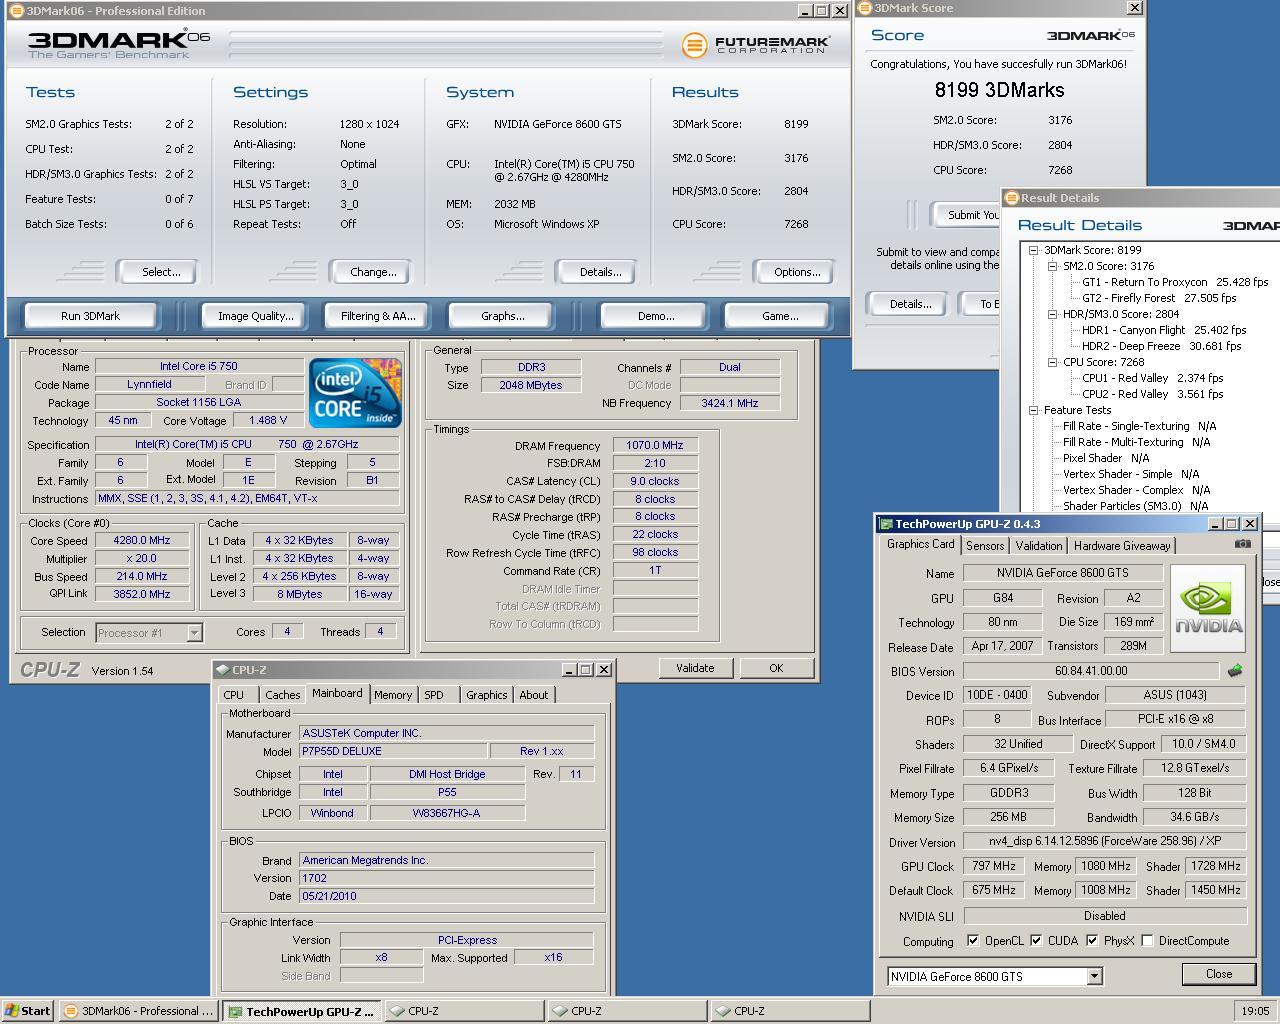Enable the DirectCompute checkbox
The image size is (1280, 1024).
tap(1147, 940)
